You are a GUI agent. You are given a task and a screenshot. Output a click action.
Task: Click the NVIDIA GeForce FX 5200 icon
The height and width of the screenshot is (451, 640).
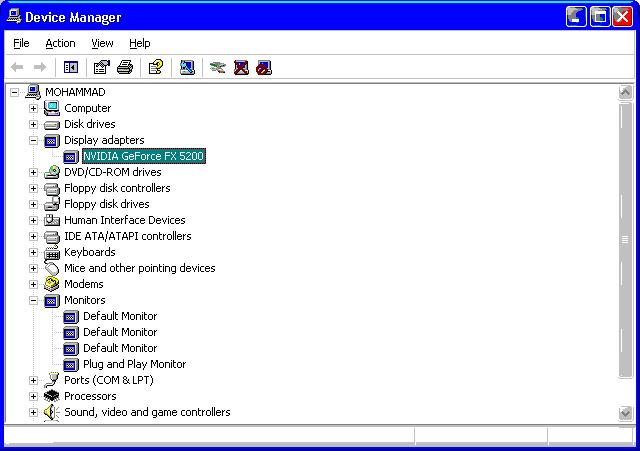click(71, 157)
